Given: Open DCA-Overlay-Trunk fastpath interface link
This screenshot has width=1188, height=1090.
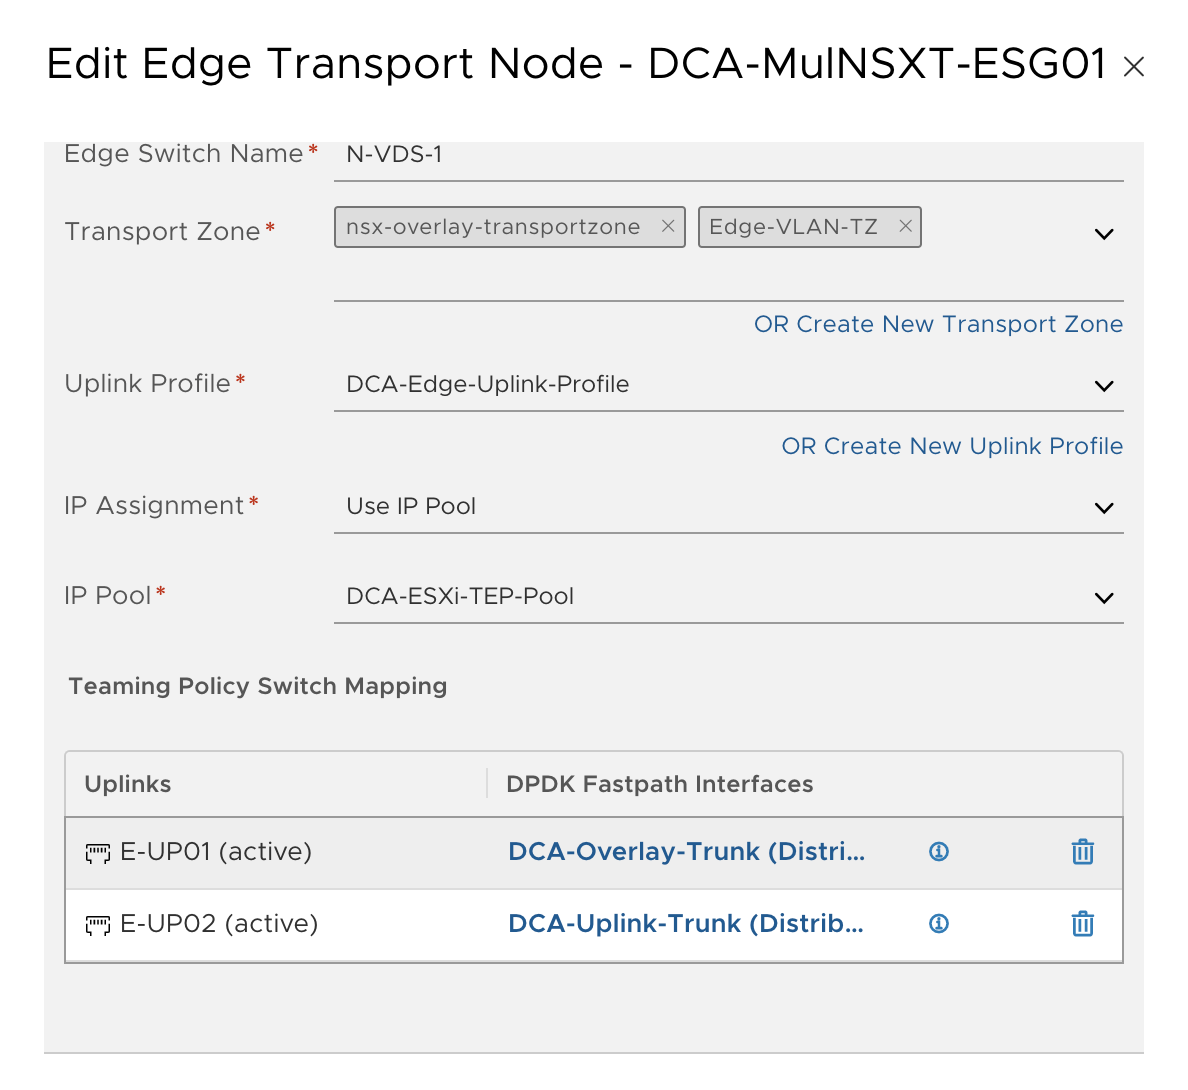Looking at the screenshot, I should tap(686, 852).
